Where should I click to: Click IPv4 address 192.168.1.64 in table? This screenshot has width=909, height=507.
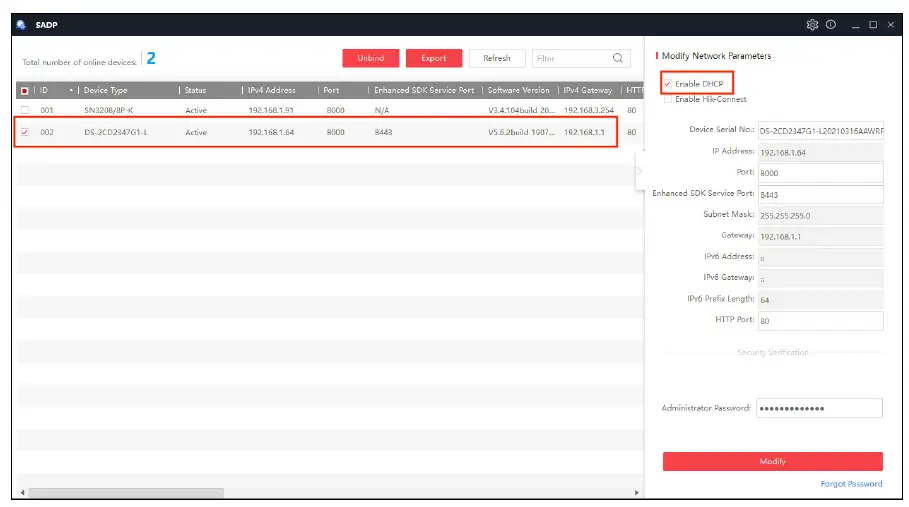pyautogui.click(x=271, y=132)
